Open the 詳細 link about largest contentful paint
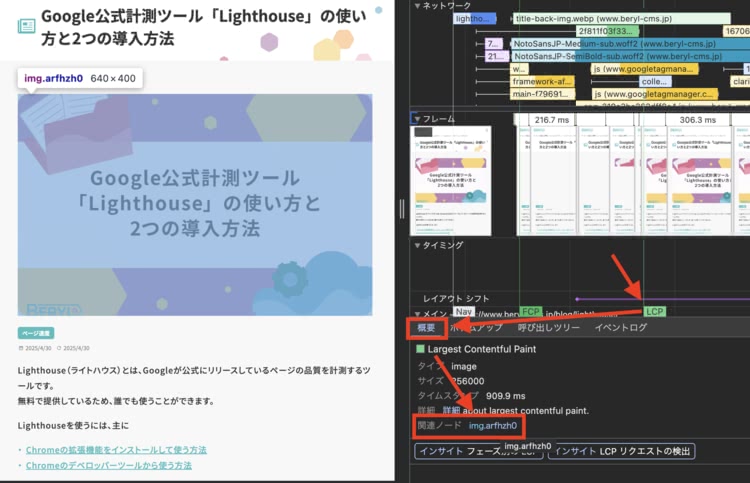750x483 pixels. point(451,411)
